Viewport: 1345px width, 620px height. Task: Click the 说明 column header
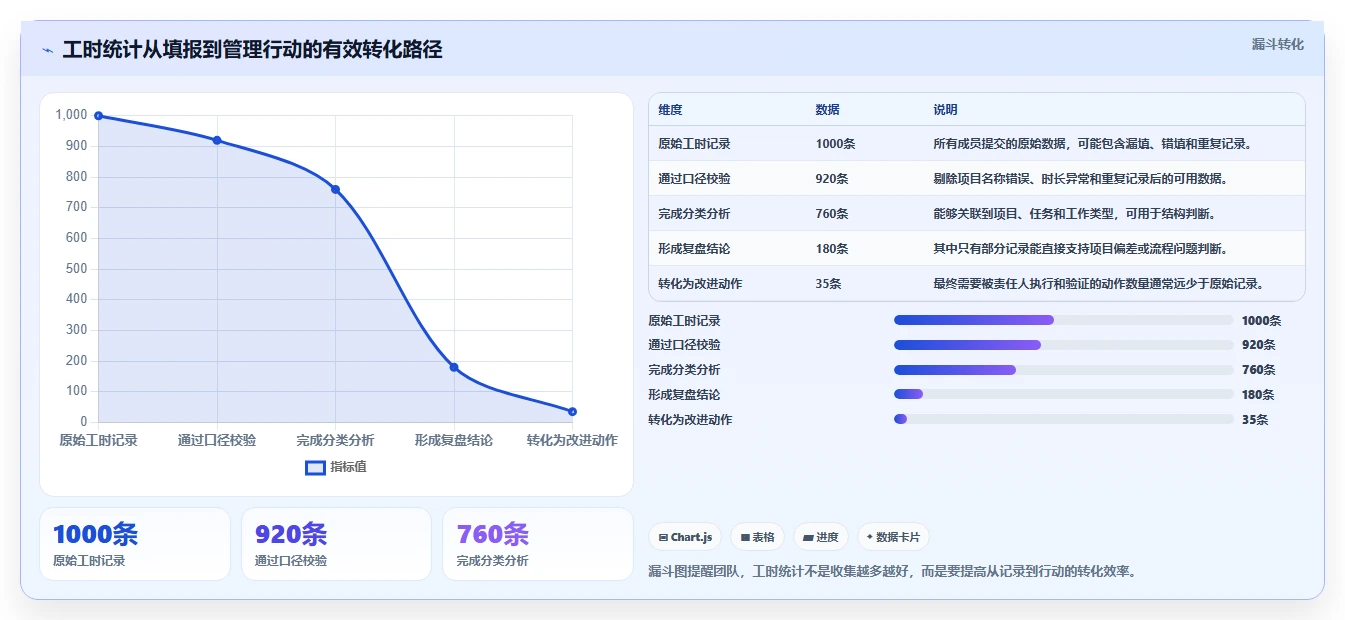tap(945, 110)
